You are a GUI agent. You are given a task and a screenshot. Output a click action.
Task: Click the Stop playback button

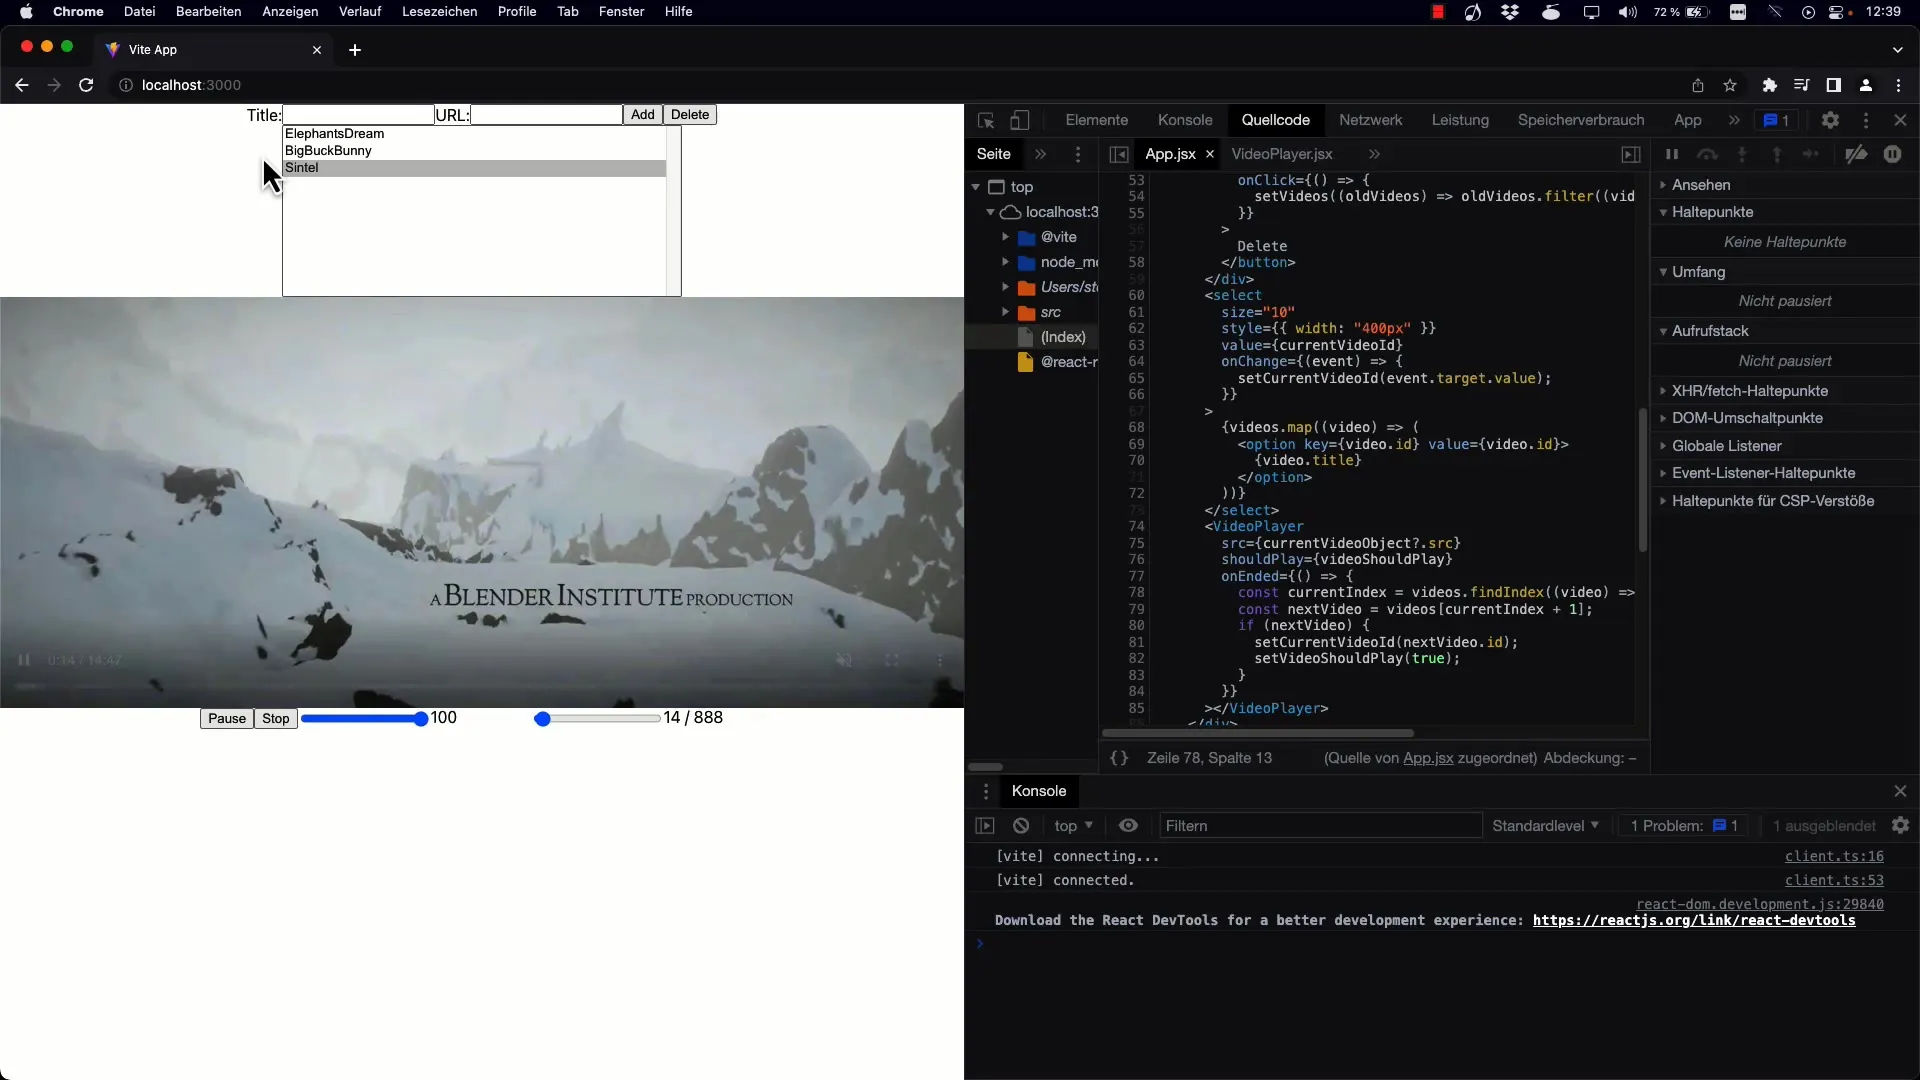point(274,717)
